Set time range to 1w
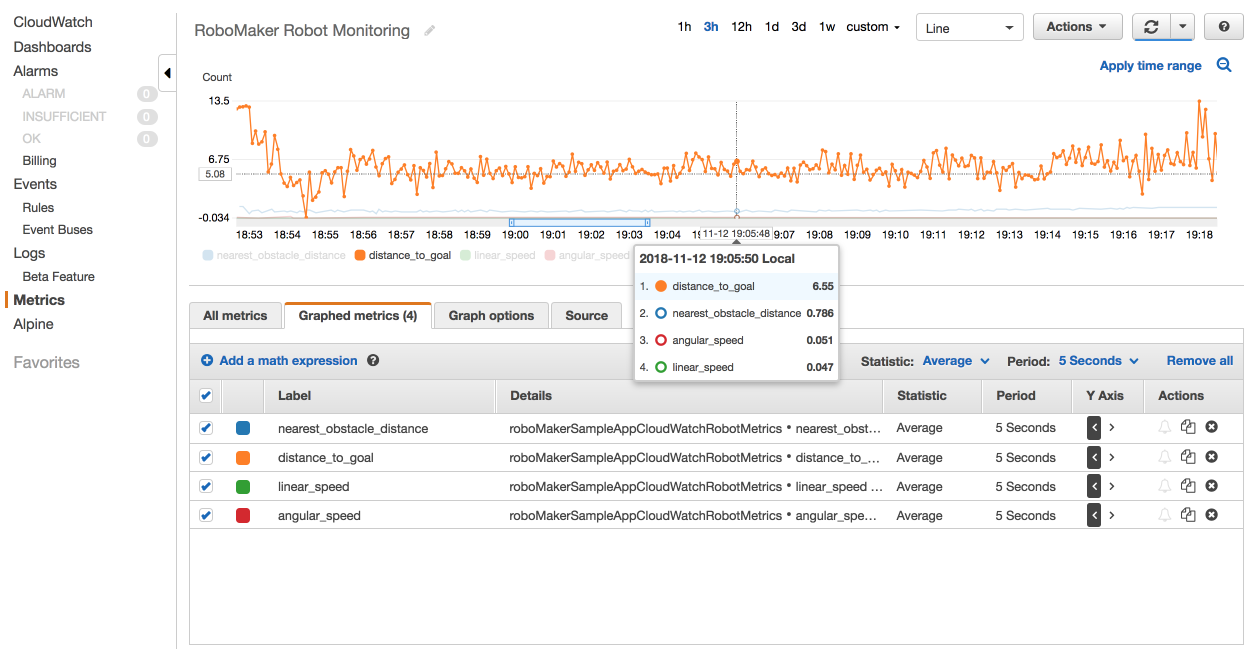 (x=827, y=27)
